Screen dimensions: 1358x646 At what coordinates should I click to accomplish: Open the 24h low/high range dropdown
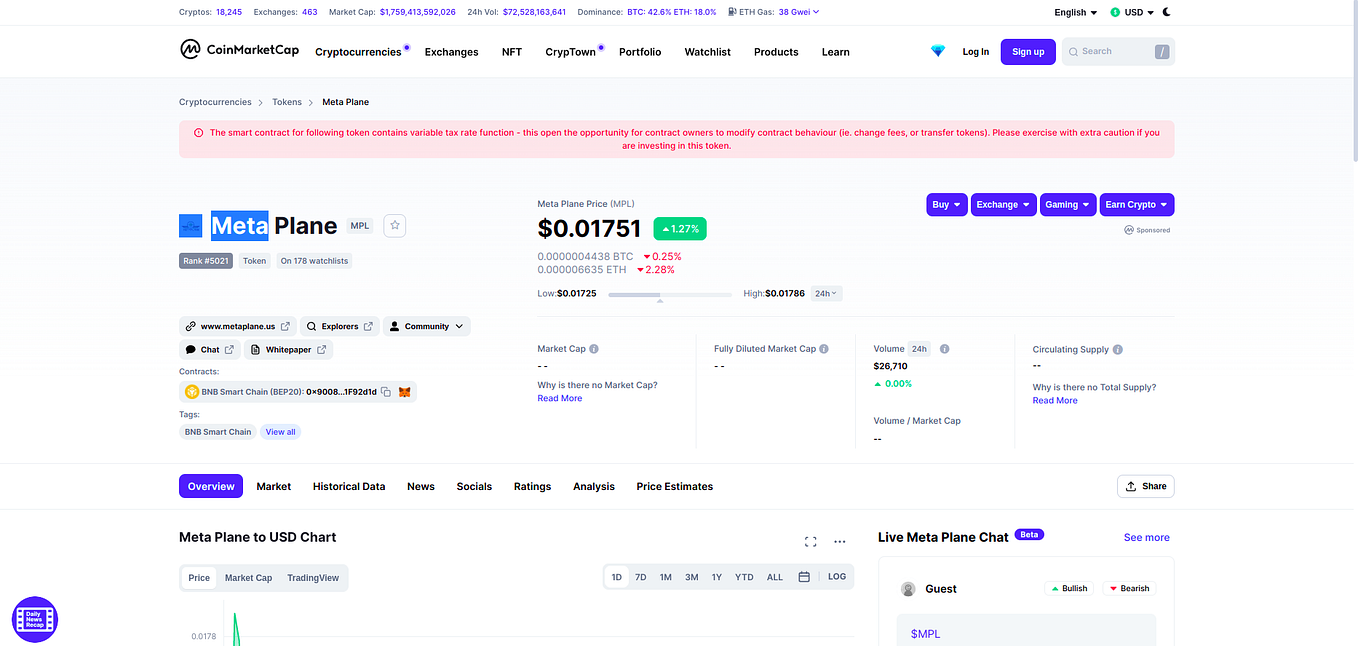(827, 294)
